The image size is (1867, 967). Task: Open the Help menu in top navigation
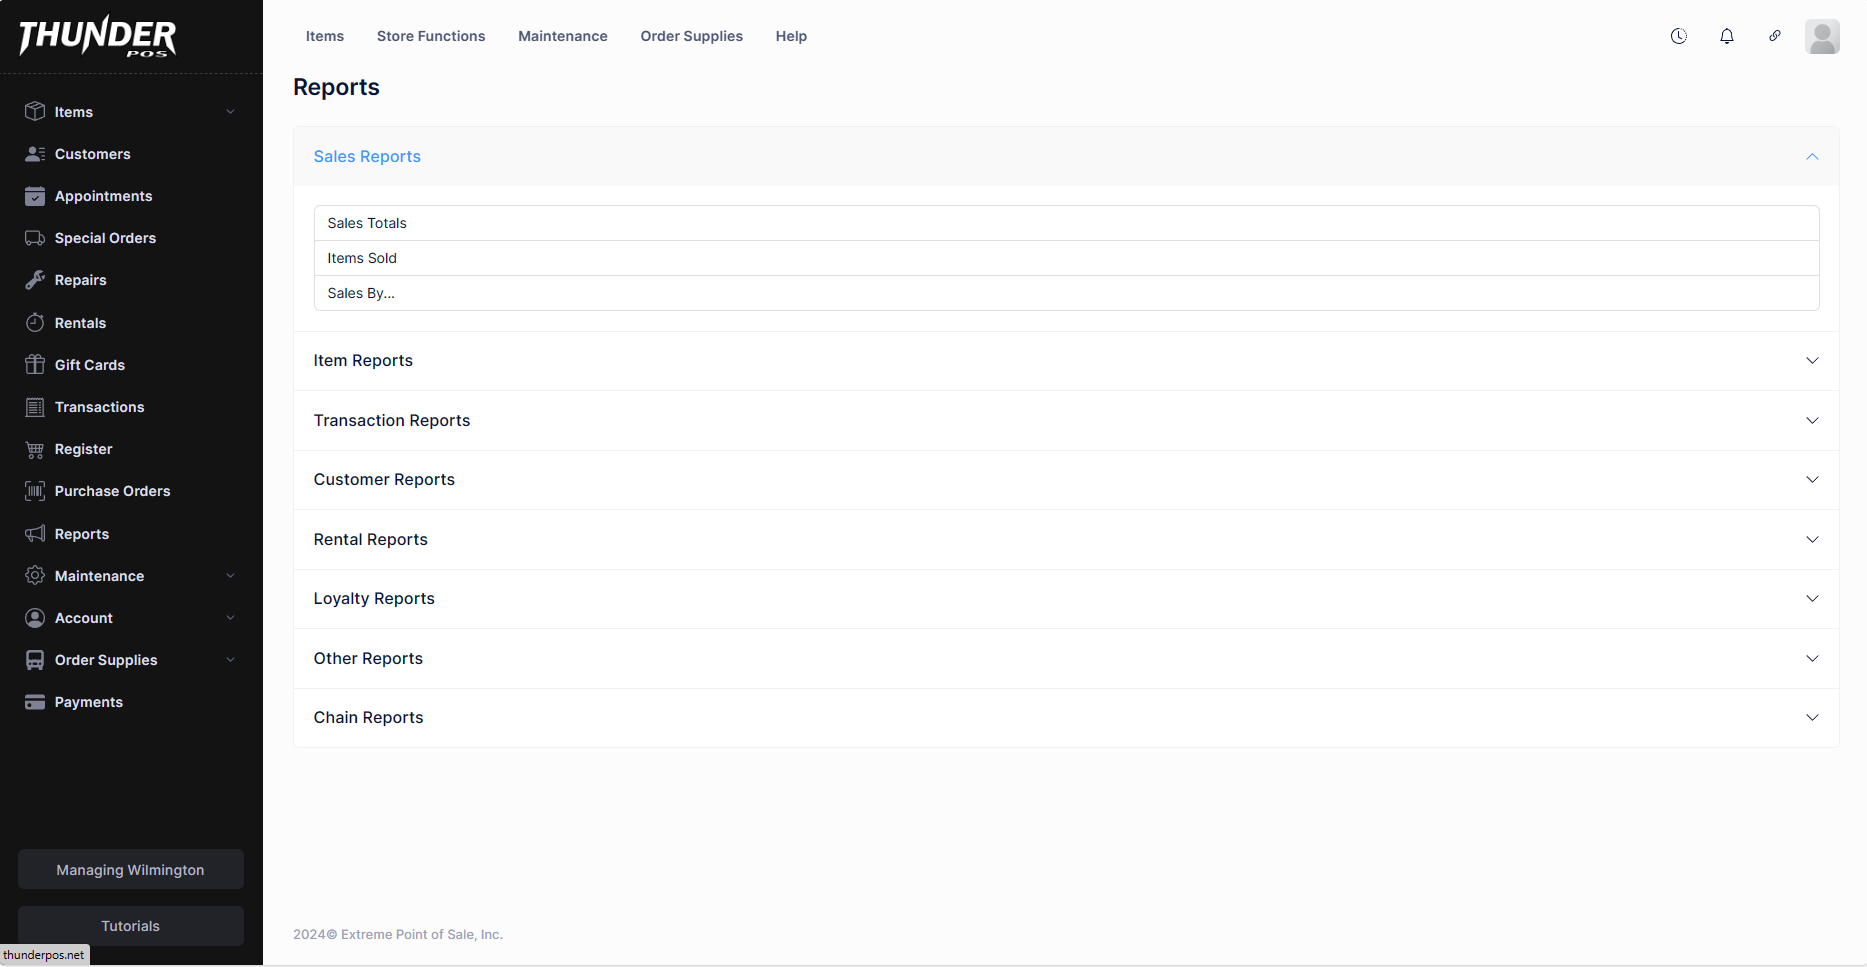click(790, 36)
